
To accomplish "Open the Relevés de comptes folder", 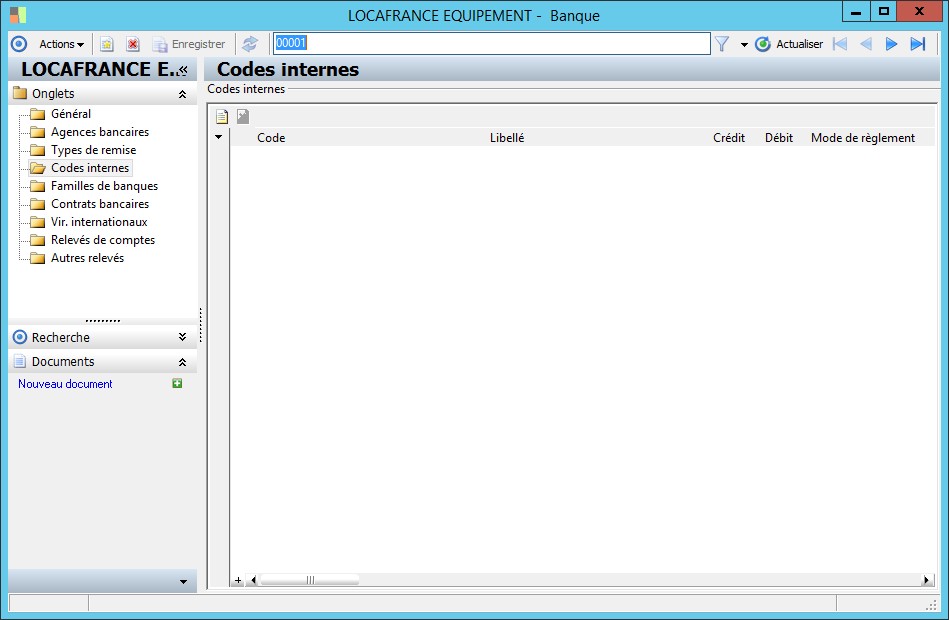I will tap(103, 240).
